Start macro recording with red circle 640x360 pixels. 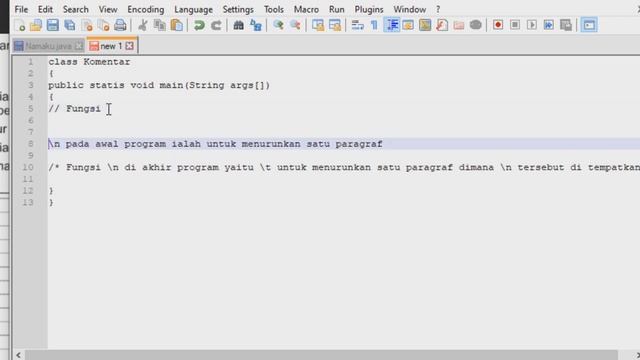498,25
